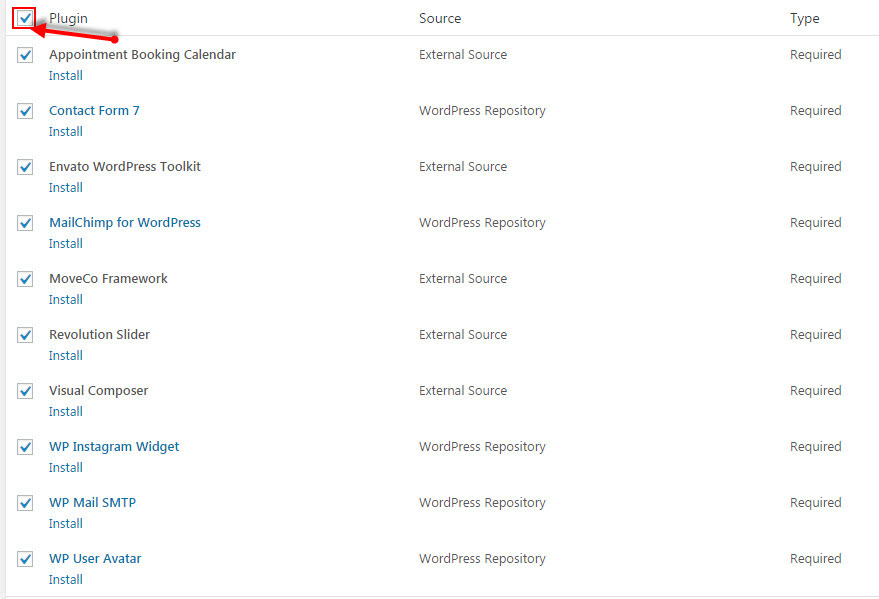This screenshot has width=879, height=599.
Task: Click WordPress Repository in WP Mail SMTP row
Action: pyautogui.click(x=482, y=503)
